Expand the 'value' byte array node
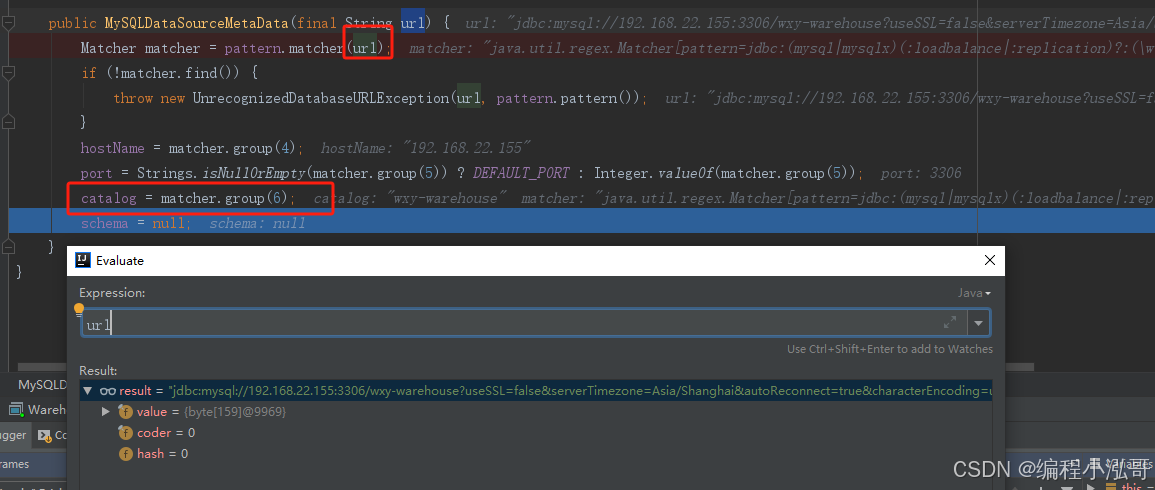This screenshot has height=490, width=1155. point(105,412)
